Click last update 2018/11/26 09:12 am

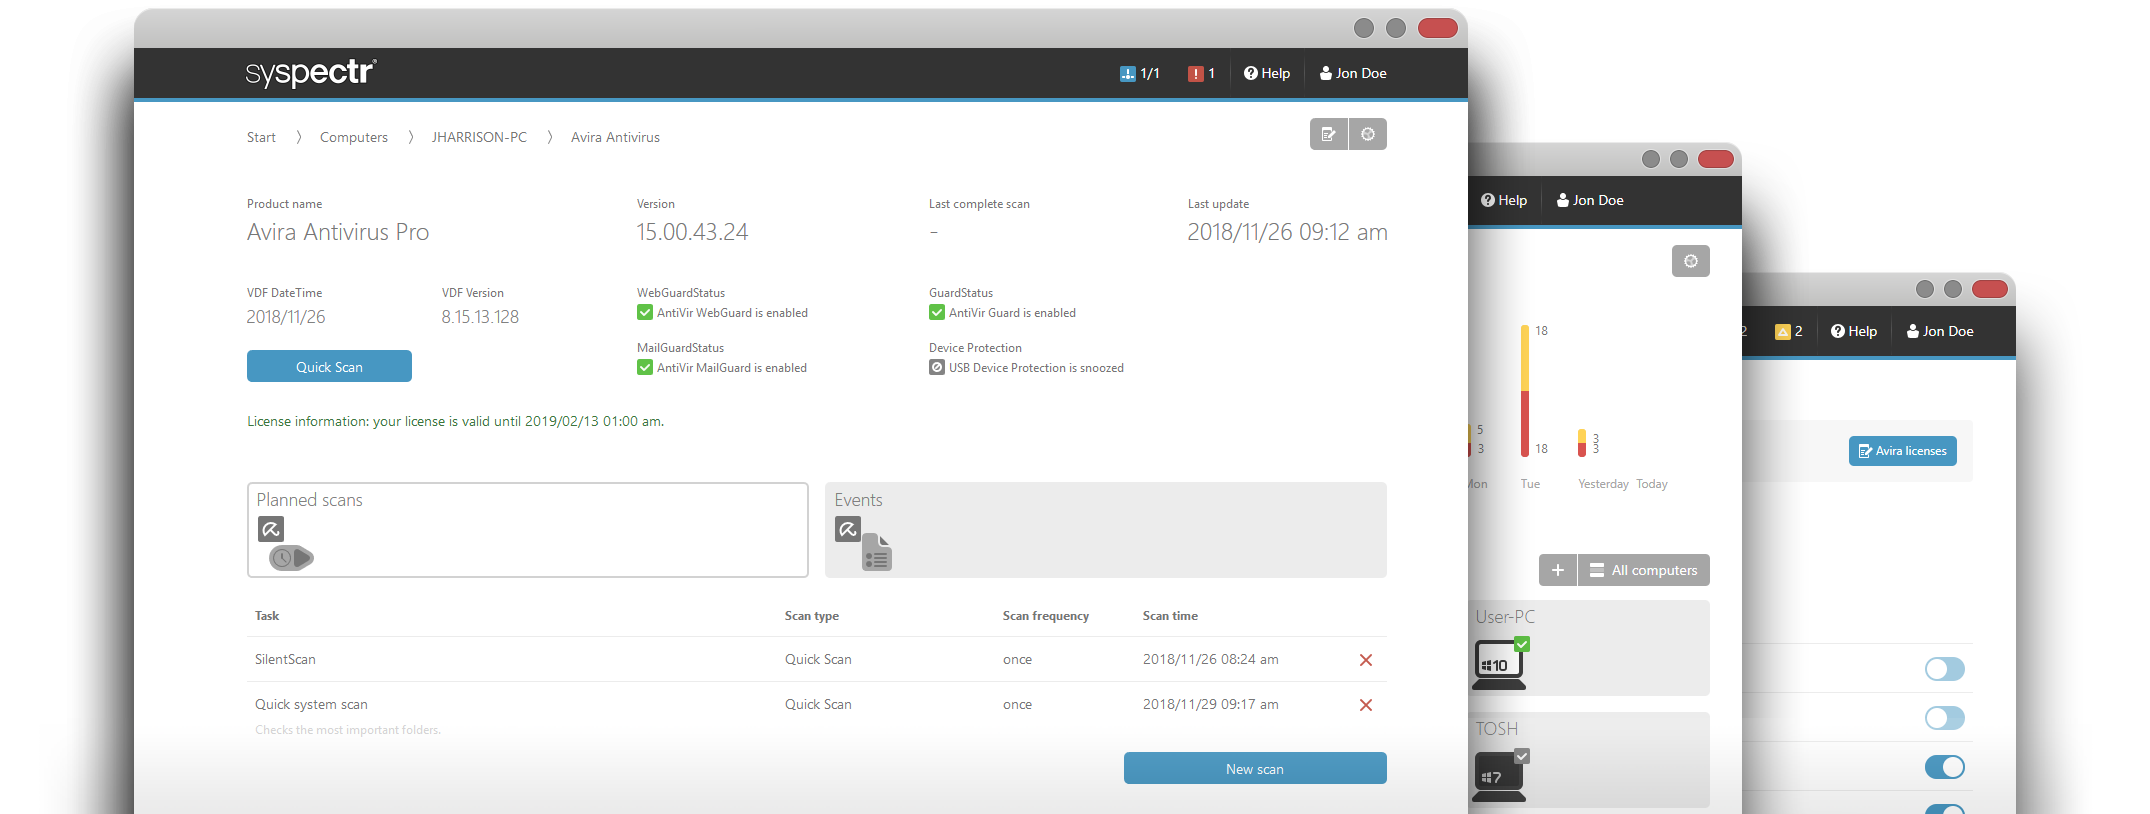point(1287,232)
